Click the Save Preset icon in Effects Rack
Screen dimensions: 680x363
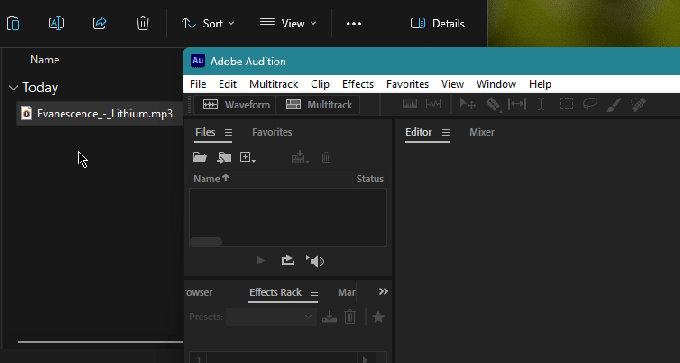(x=329, y=317)
